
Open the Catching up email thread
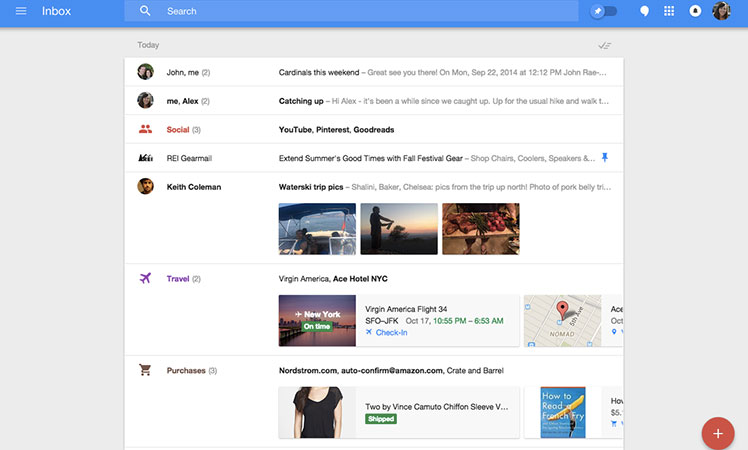(301, 101)
